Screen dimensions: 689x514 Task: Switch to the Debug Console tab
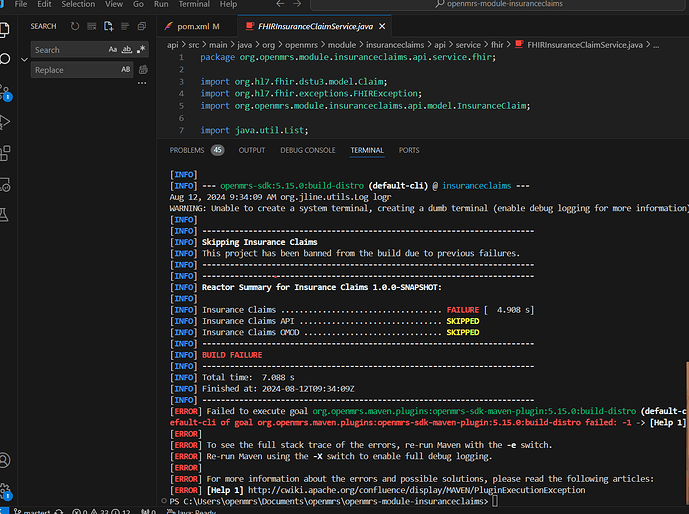[308, 150]
